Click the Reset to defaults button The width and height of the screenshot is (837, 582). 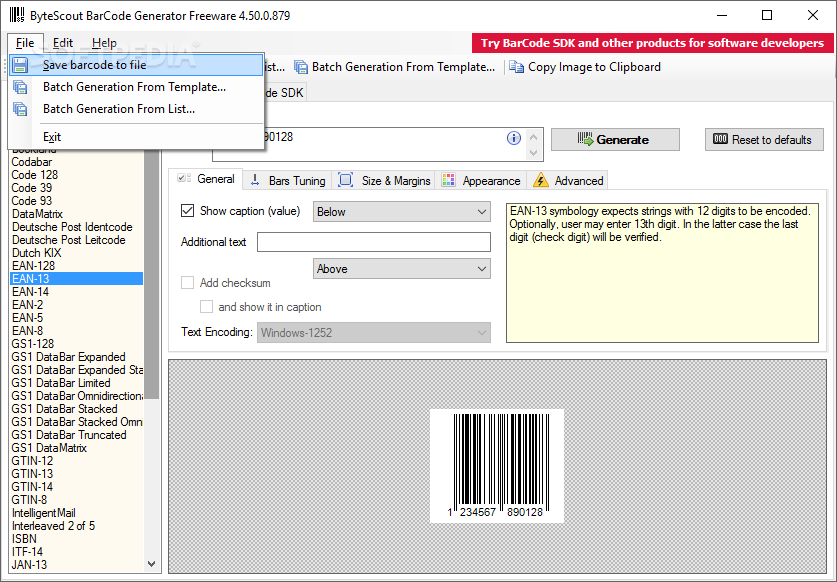(x=764, y=139)
